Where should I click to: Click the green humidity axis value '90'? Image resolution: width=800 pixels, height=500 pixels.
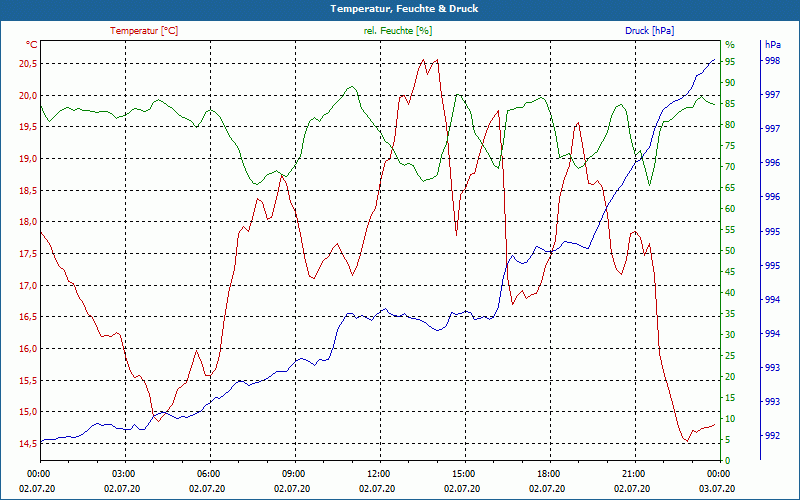730,83
